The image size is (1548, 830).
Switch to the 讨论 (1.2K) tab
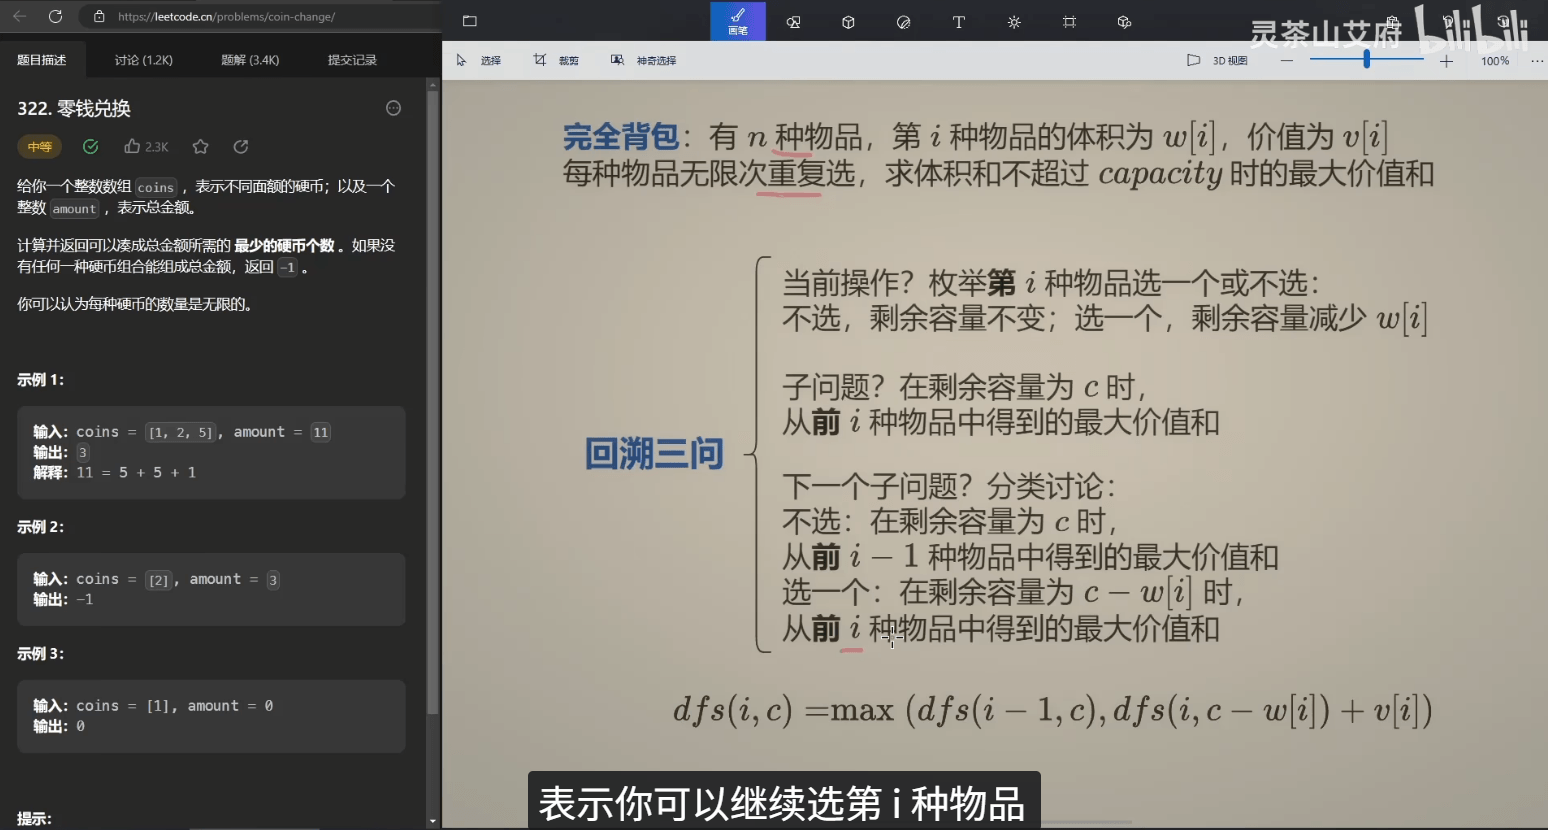[143, 60]
